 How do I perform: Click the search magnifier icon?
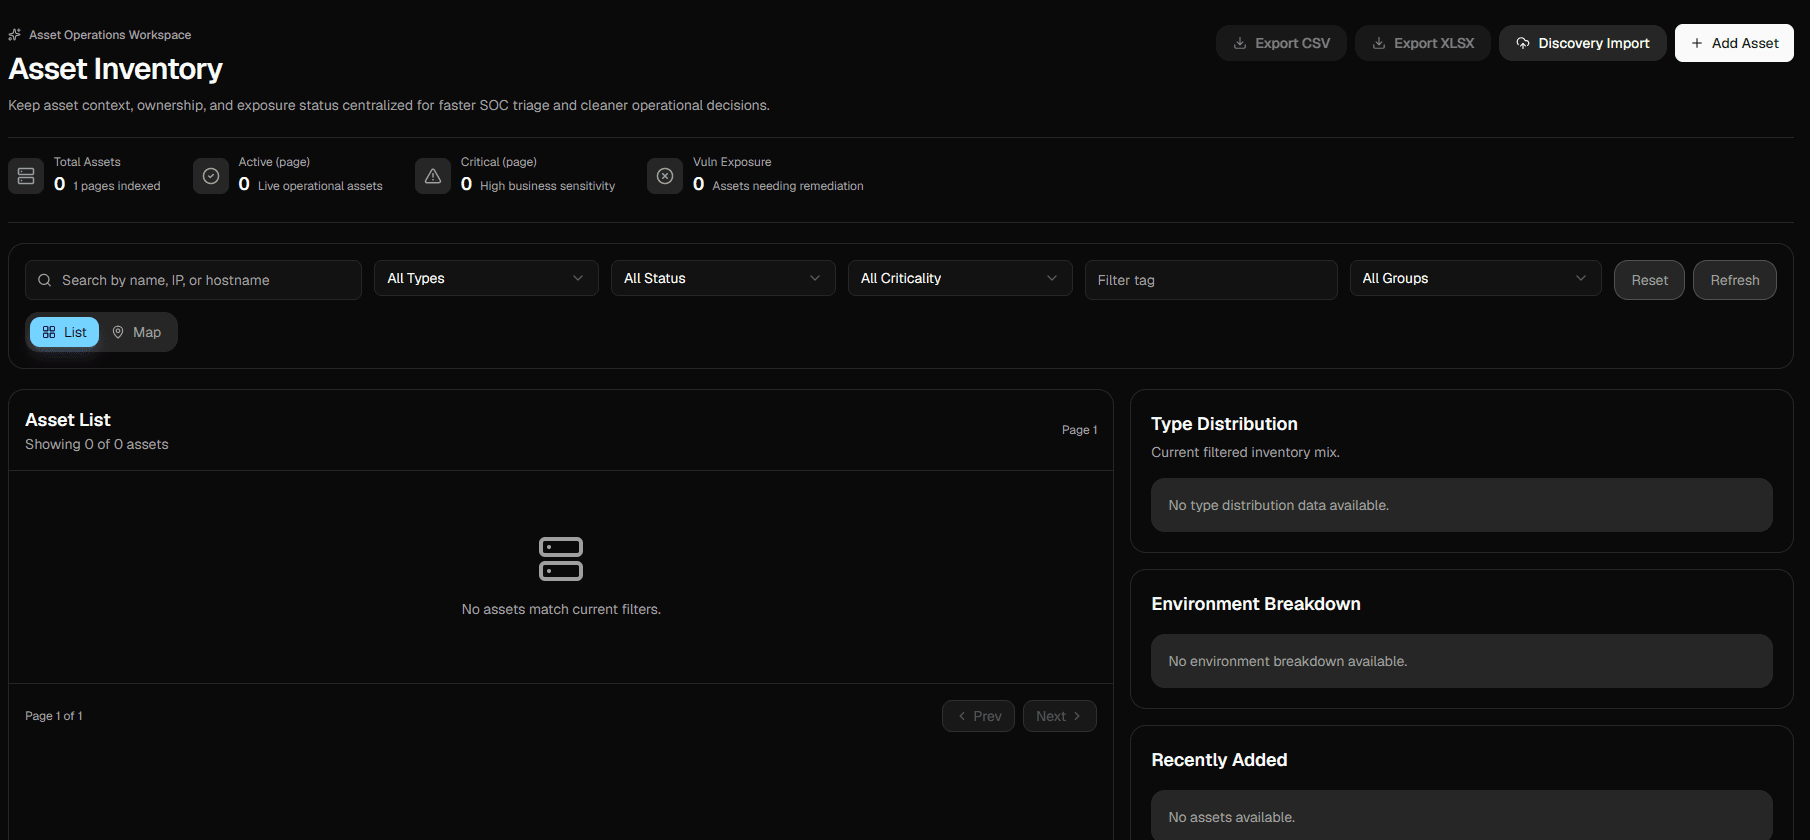point(45,280)
